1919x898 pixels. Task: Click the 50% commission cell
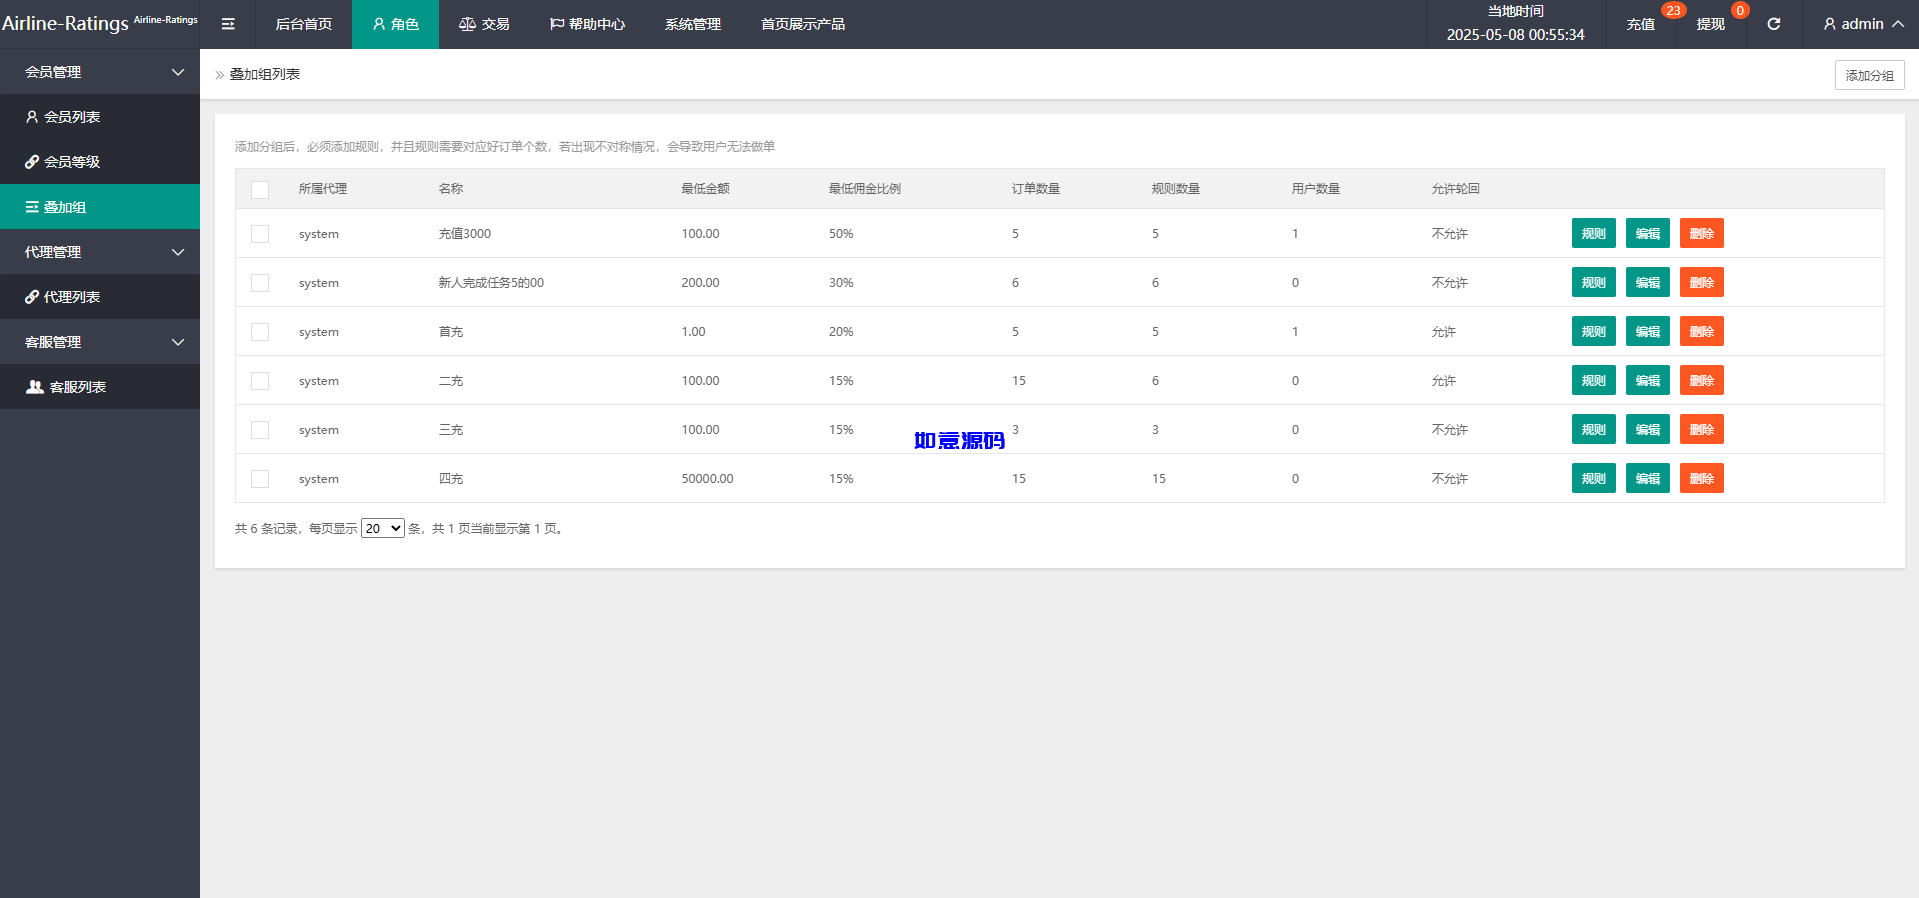click(x=841, y=234)
